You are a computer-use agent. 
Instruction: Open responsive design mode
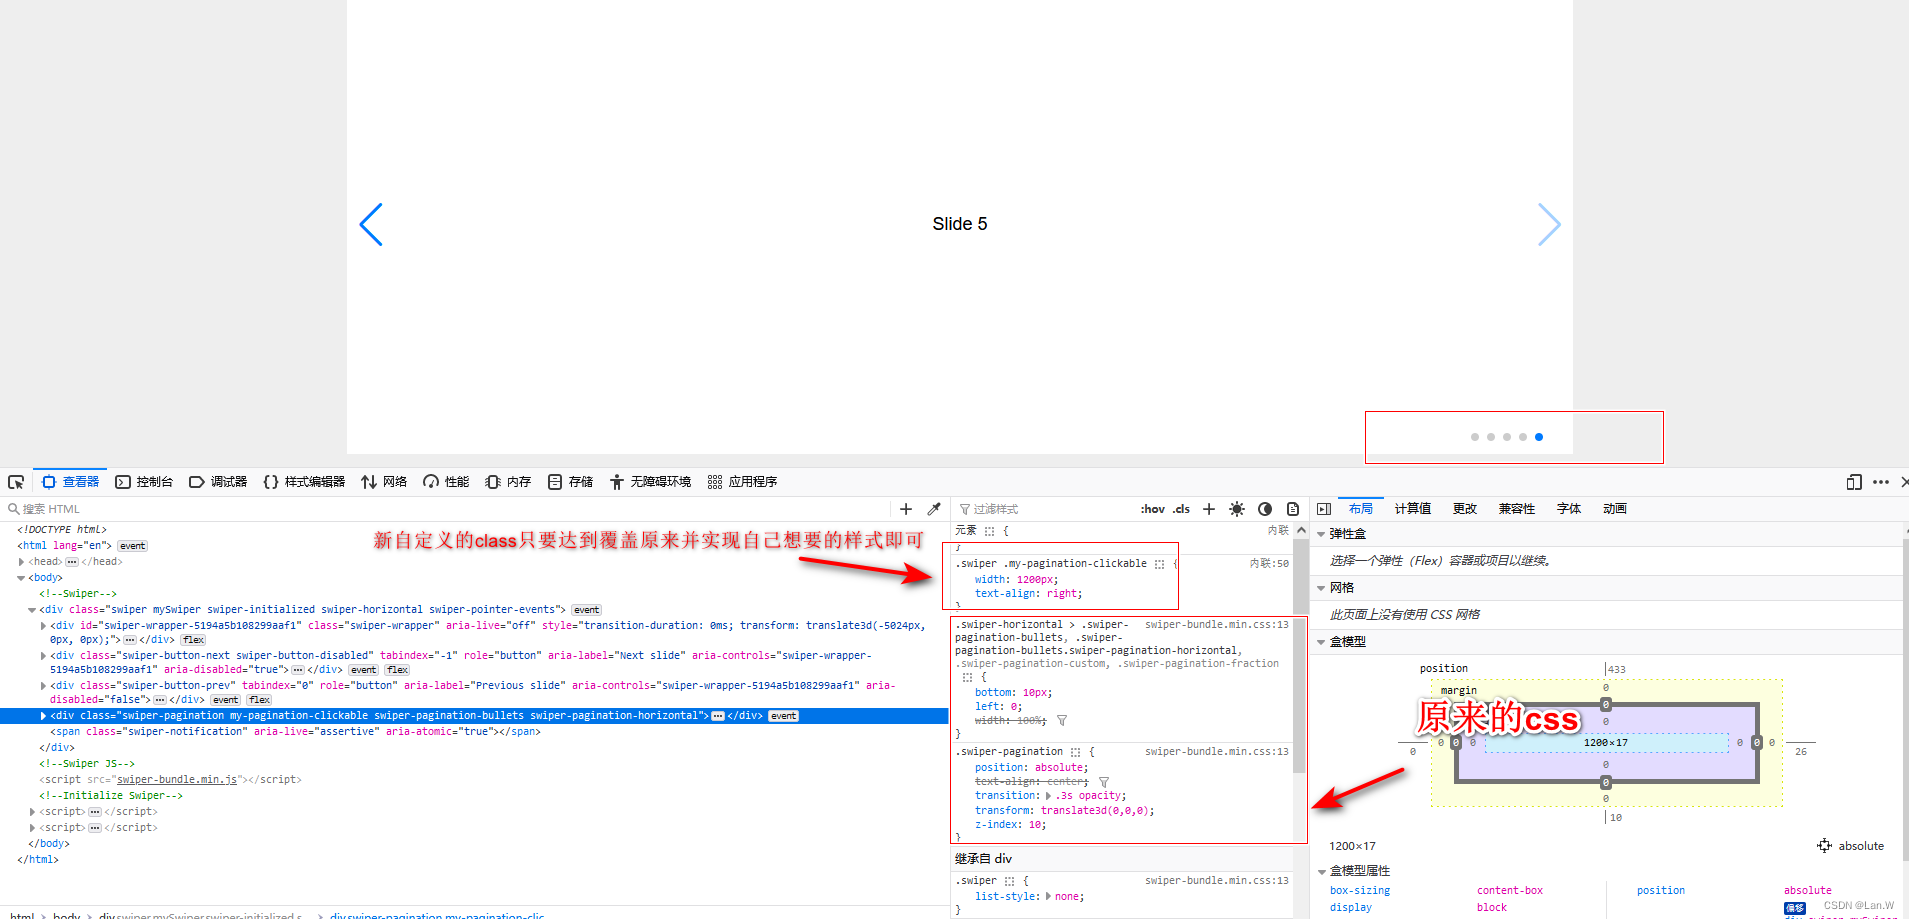tap(1852, 482)
